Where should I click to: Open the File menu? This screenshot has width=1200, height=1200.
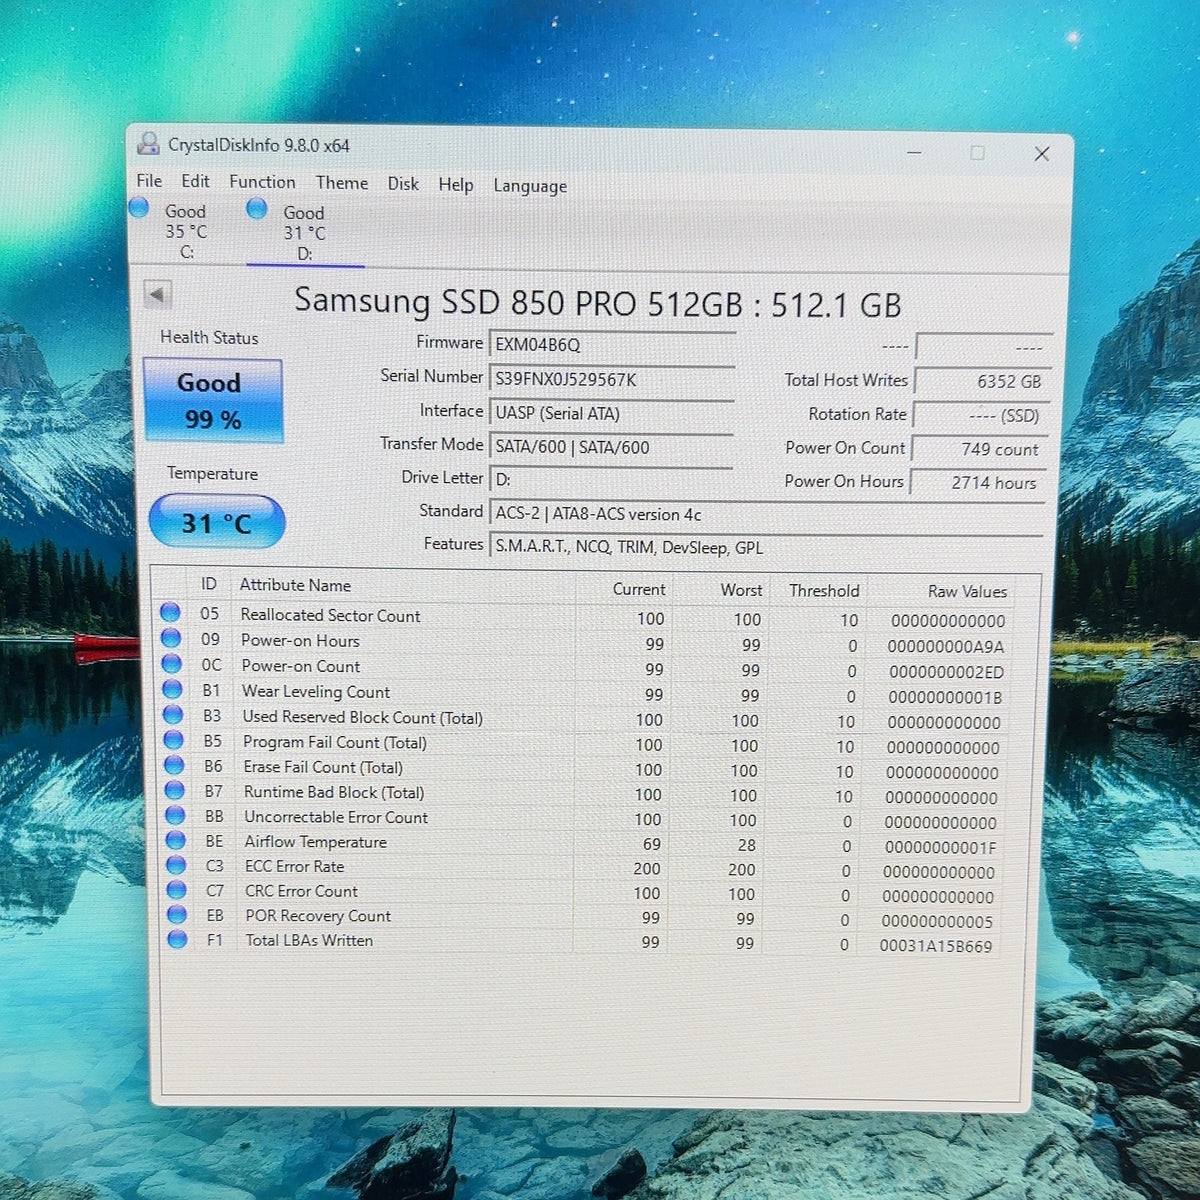coord(149,180)
